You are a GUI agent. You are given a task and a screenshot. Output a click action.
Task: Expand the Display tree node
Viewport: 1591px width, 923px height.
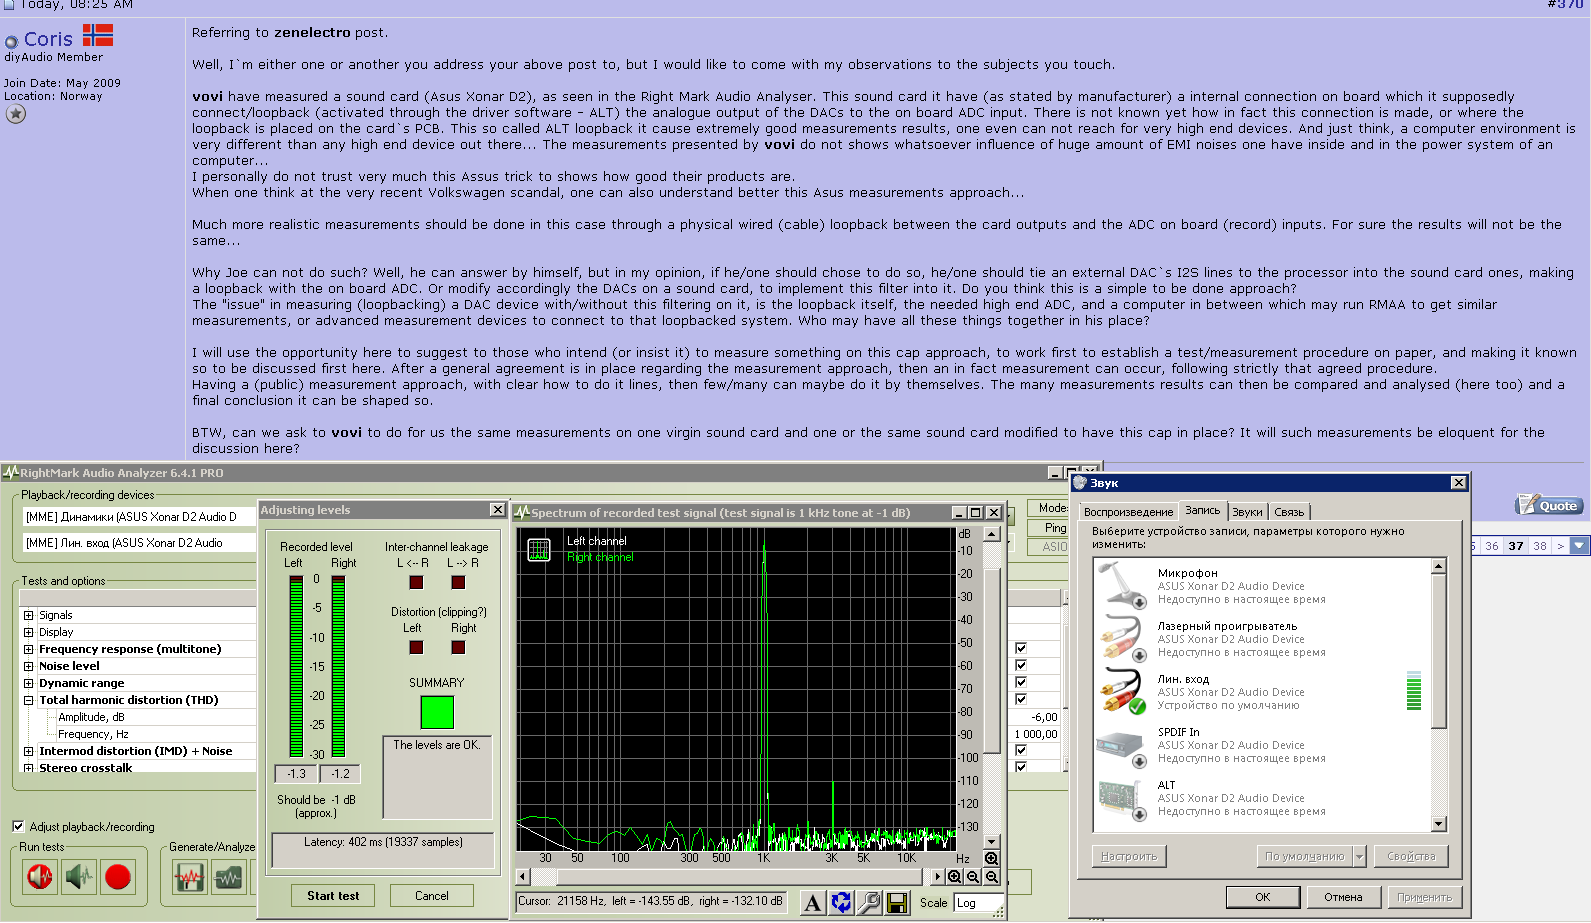coord(29,632)
